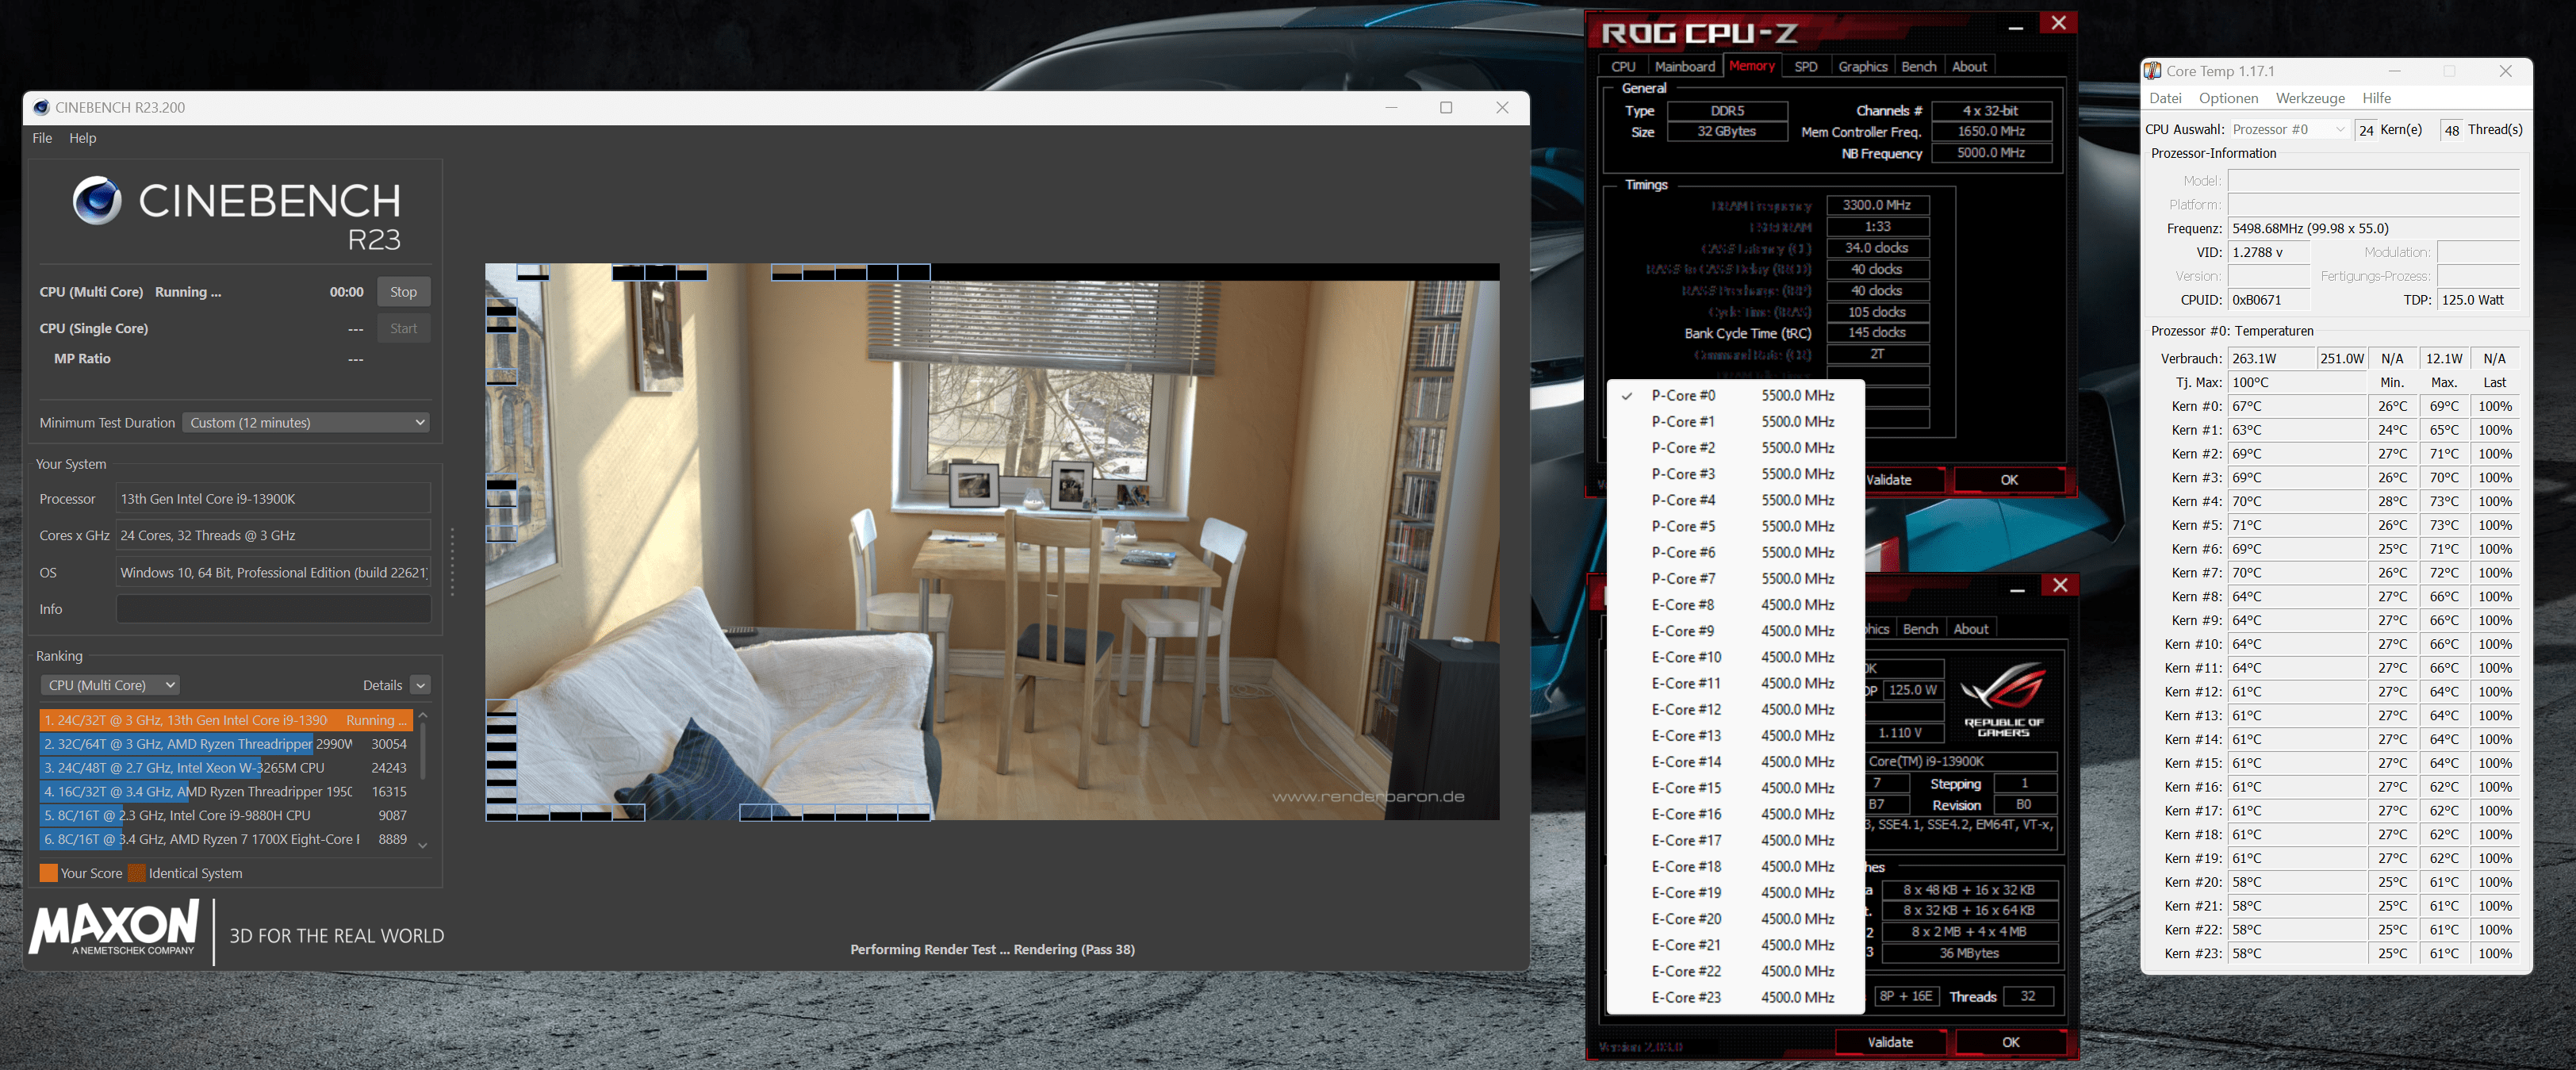Click the orange Your Score legend swatch
The height and width of the screenshot is (1070, 2576).
(48, 873)
